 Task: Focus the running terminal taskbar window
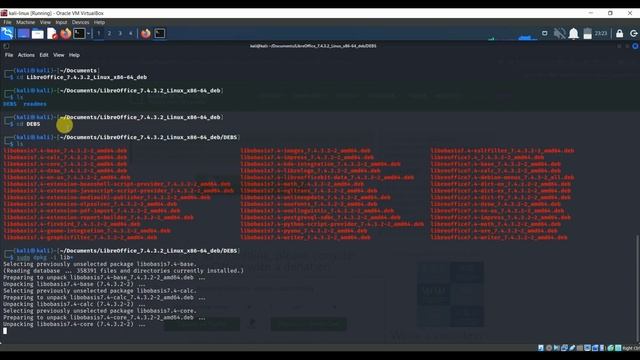tap(160, 33)
